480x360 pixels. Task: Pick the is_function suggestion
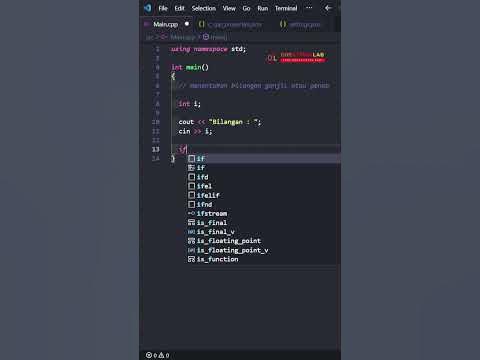[264, 259]
